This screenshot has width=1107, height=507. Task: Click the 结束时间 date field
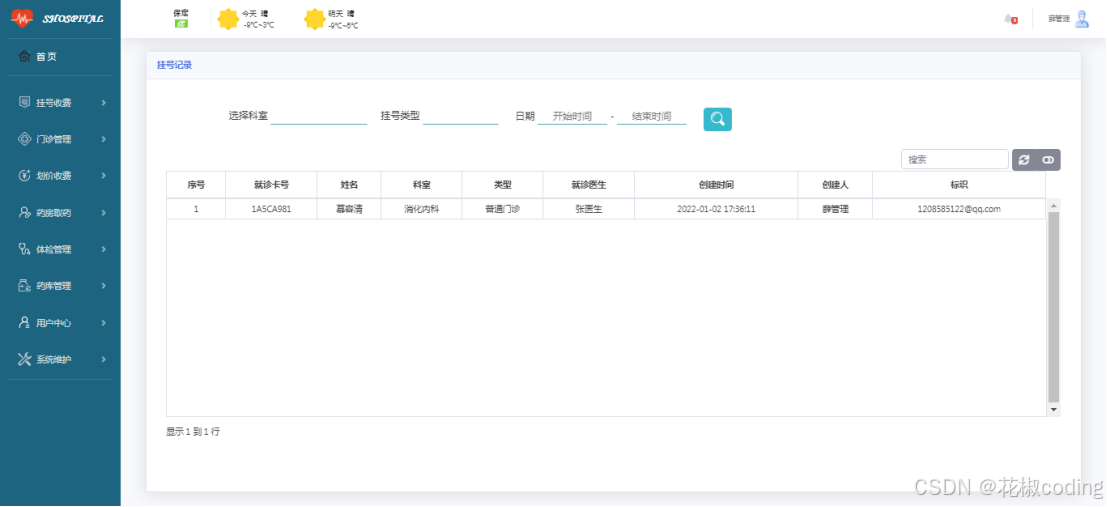click(x=652, y=117)
